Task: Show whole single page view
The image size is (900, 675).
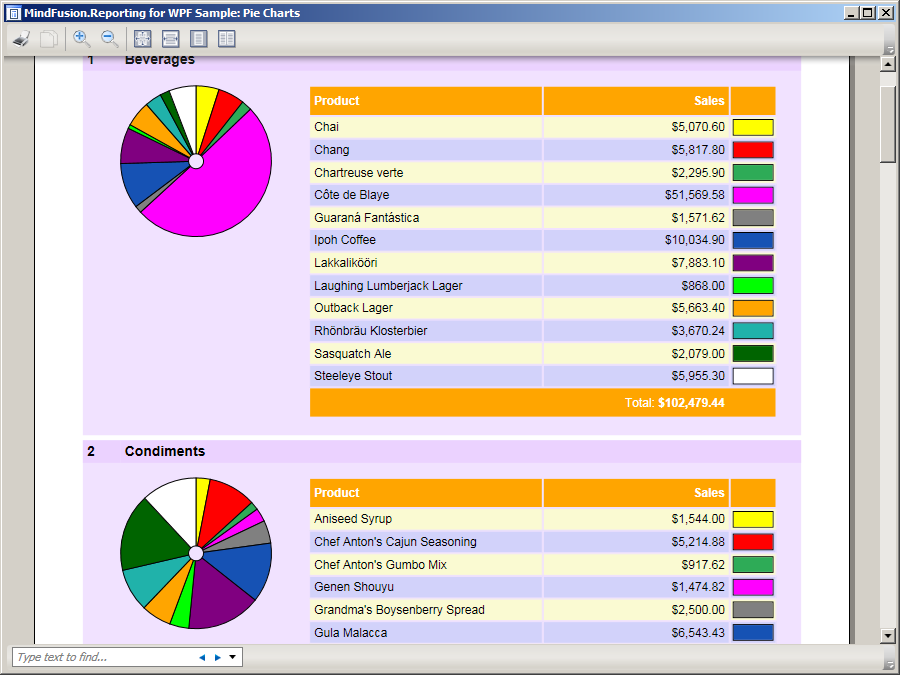Action: [x=199, y=39]
